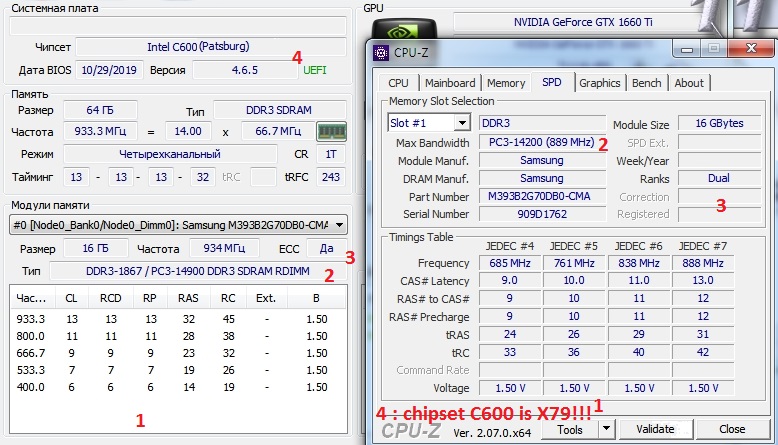Switch to the Graphics tab
This screenshot has height=445, width=778.
(599, 83)
